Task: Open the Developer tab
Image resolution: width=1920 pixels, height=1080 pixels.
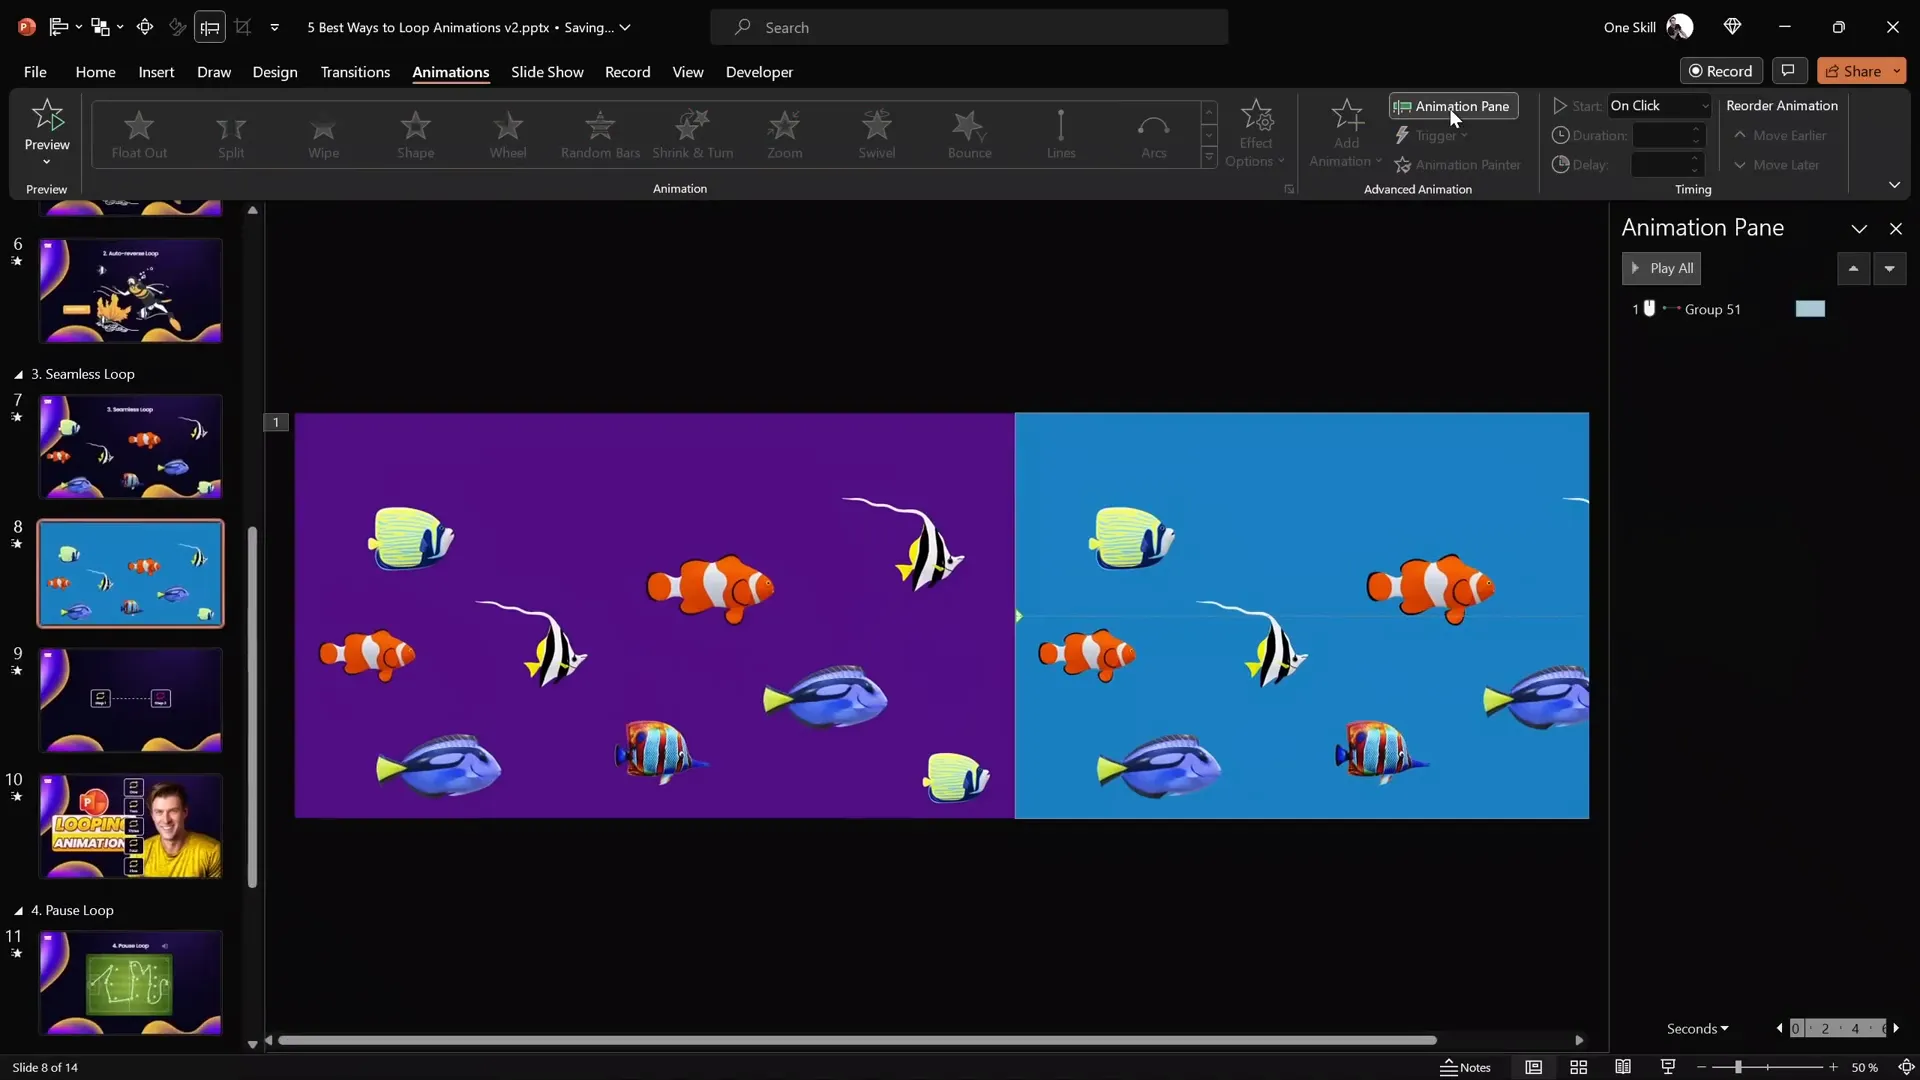Action: pyautogui.click(x=759, y=72)
